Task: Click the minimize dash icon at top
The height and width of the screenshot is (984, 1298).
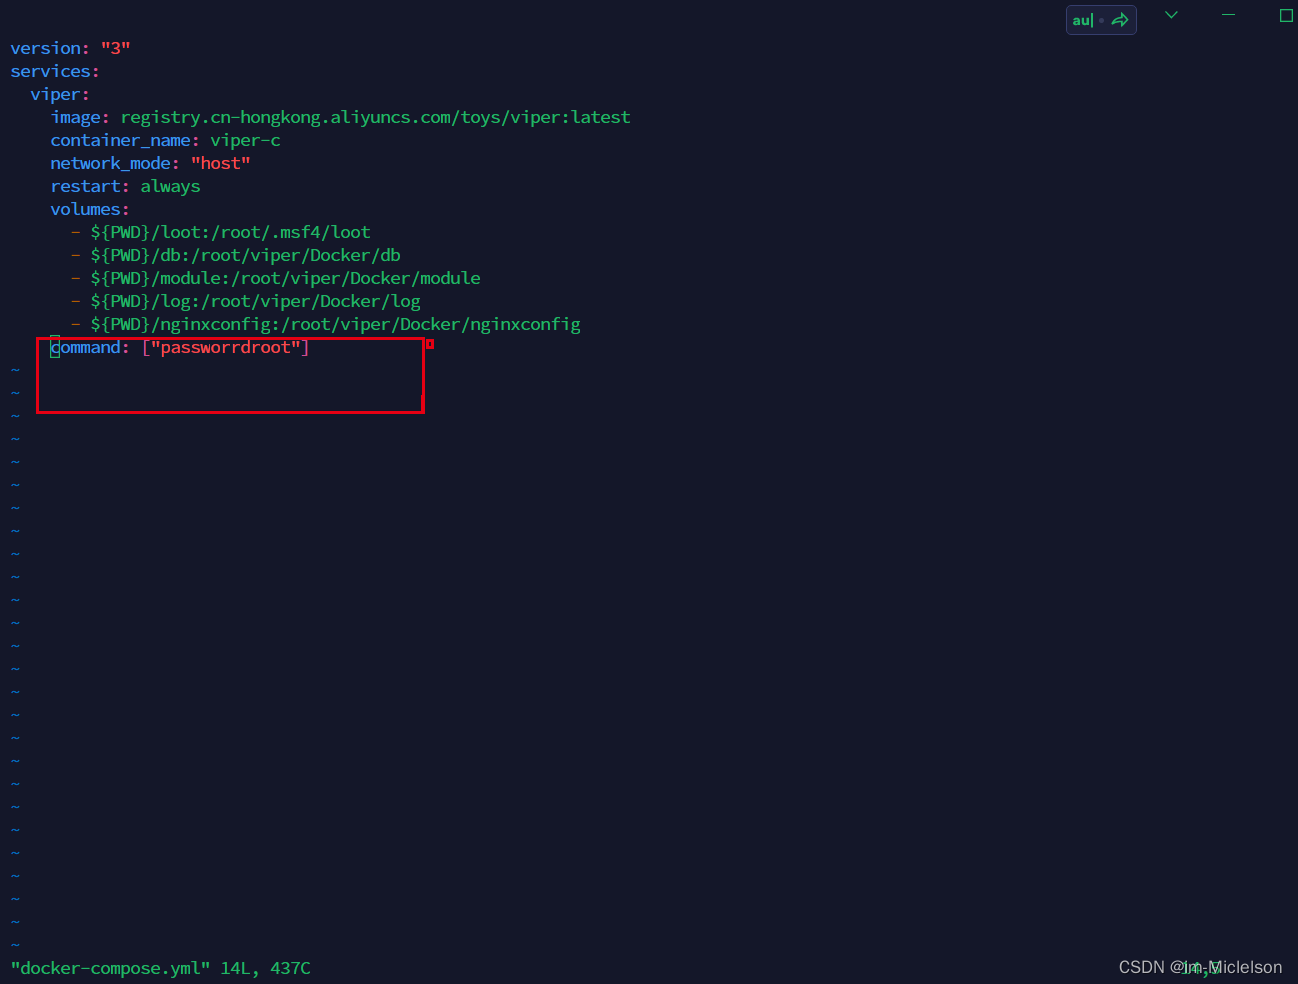Action: (1228, 15)
